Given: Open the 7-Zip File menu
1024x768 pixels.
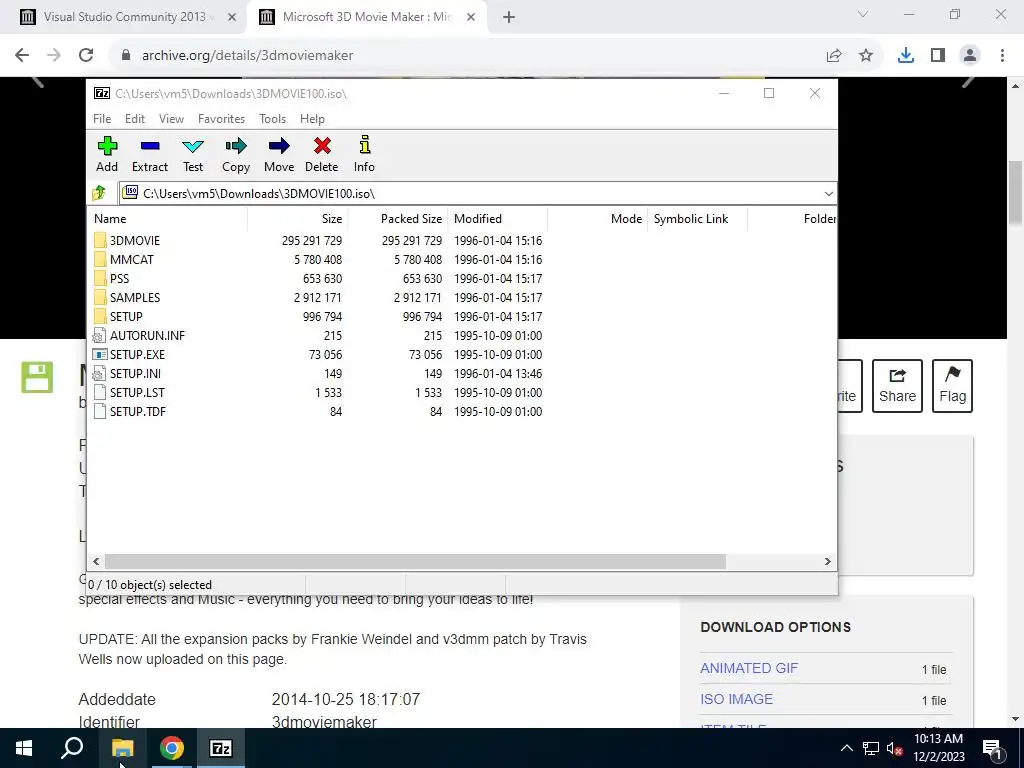Looking at the screenshot, I should click(x=102, y=119).
